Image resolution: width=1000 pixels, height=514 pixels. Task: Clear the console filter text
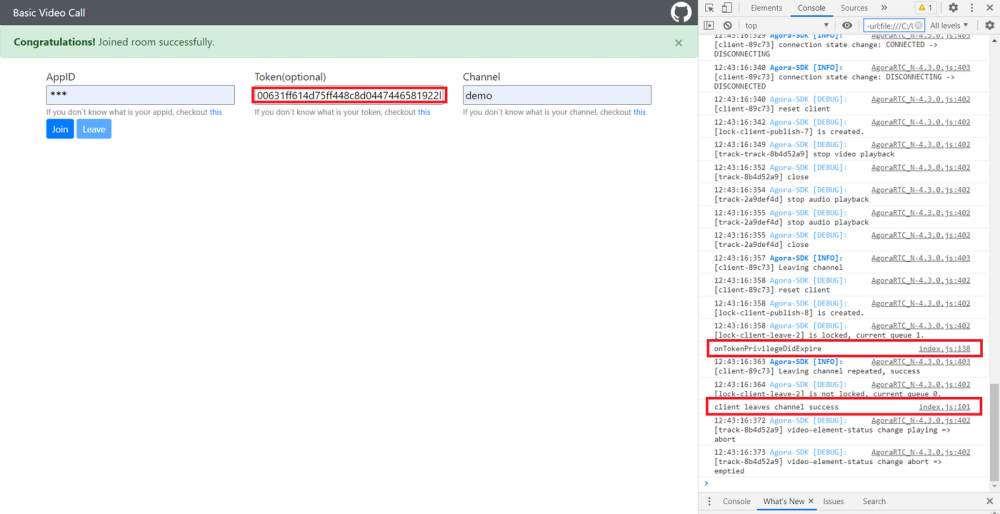(918, 26)
